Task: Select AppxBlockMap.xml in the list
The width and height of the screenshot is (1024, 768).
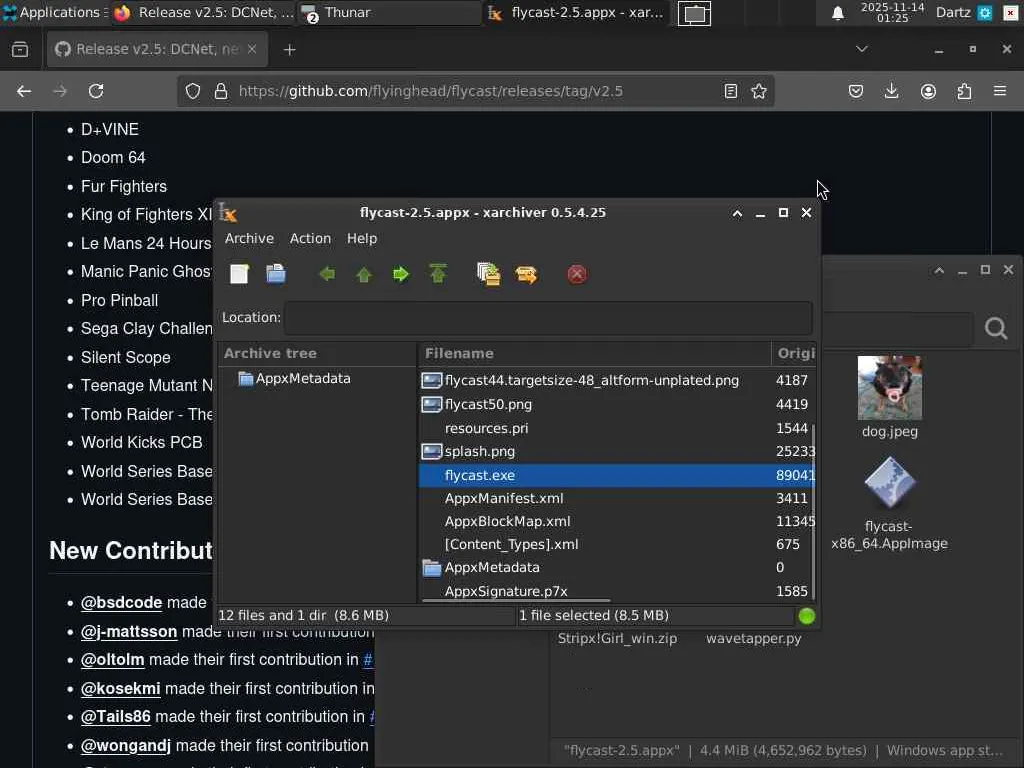Action: [616, 521]
